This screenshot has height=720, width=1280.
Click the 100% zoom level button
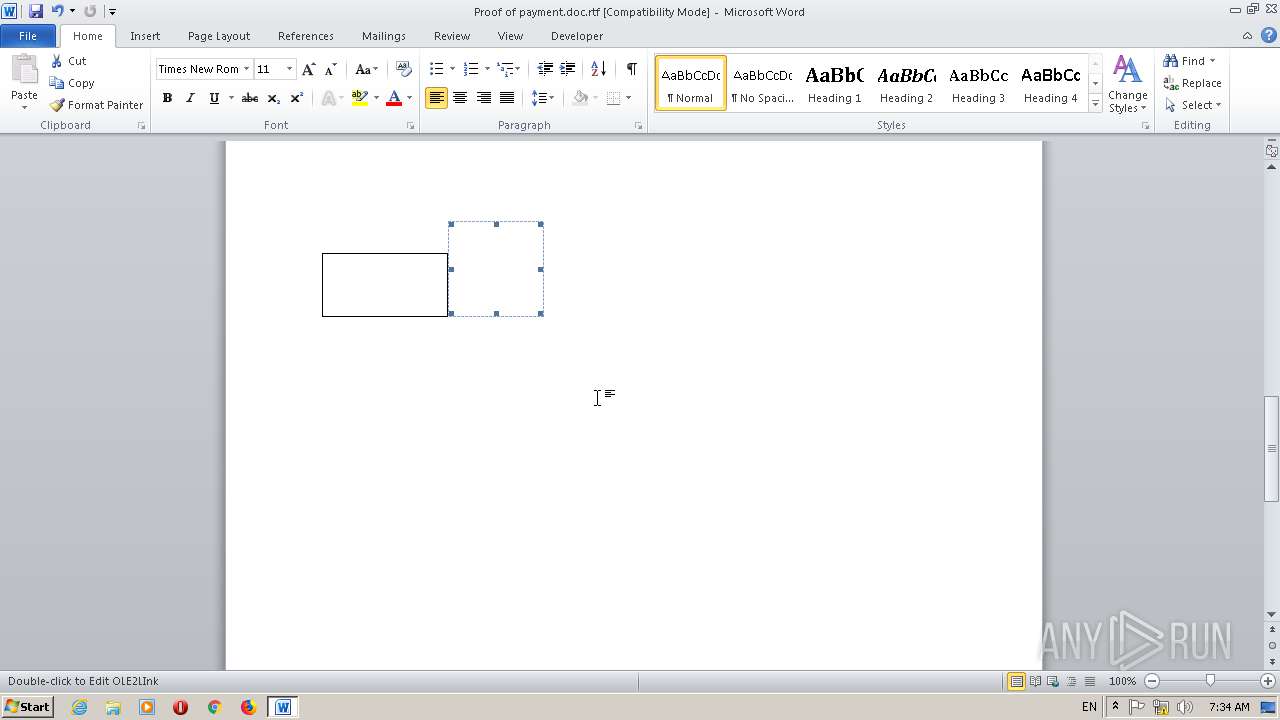[x=1122, y=681]
